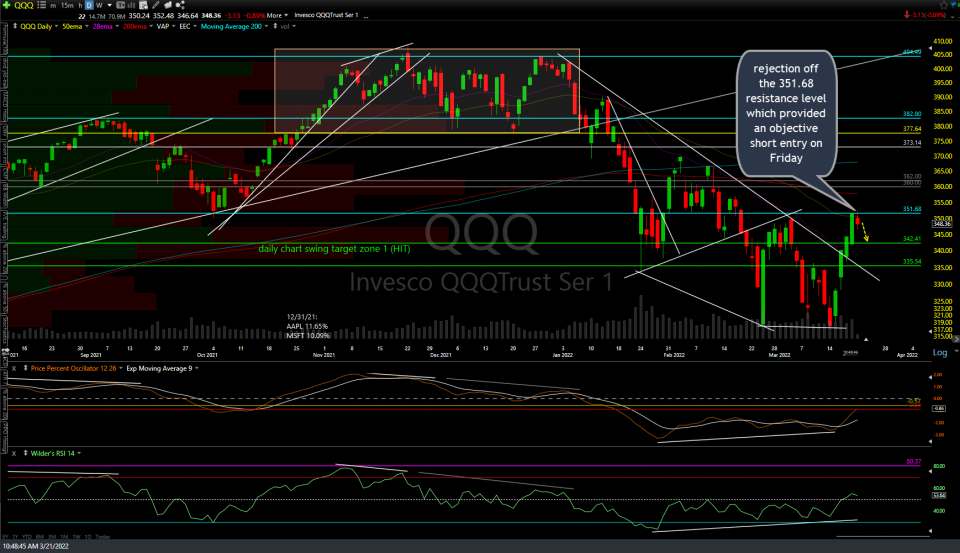The height and width of the screenshot is (553, 960).
Task: Click the 'daily chart swing target zone 1' note
Action: [334, 249]
